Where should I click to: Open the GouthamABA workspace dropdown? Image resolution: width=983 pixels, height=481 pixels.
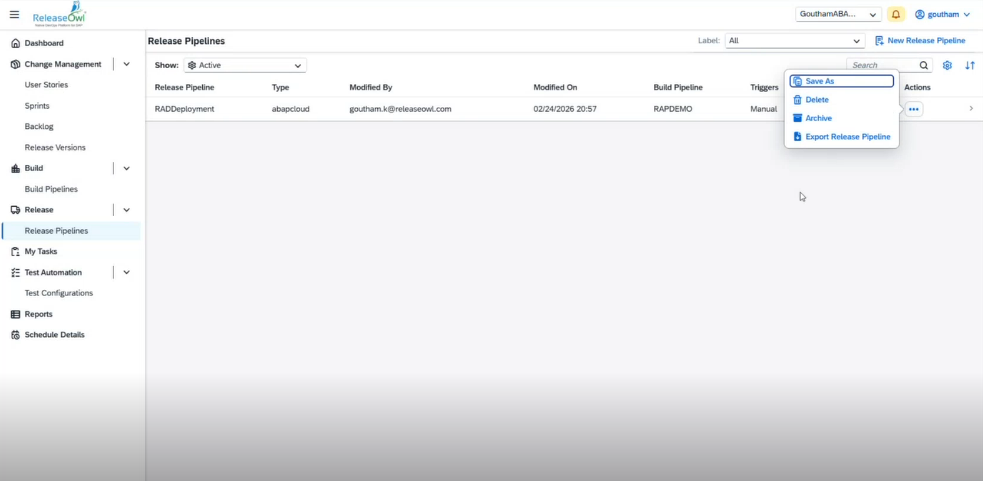click(838, 14)
